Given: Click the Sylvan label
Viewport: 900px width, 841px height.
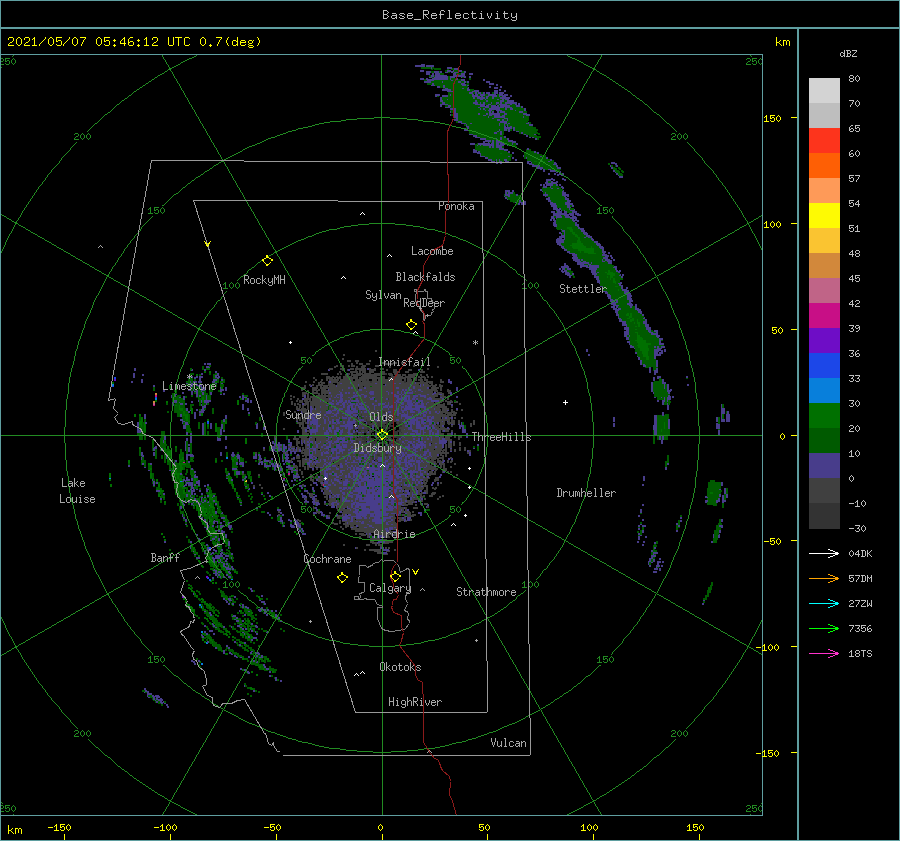Looking at the screenshot, I should coord(383,295).
